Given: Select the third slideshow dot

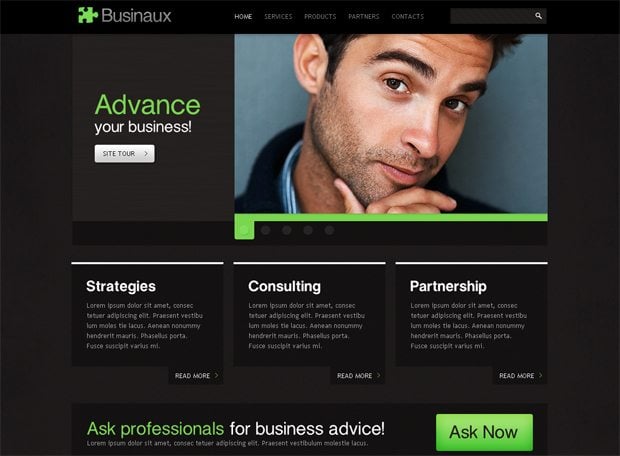Looking at the screenshot, I should 287,230.
